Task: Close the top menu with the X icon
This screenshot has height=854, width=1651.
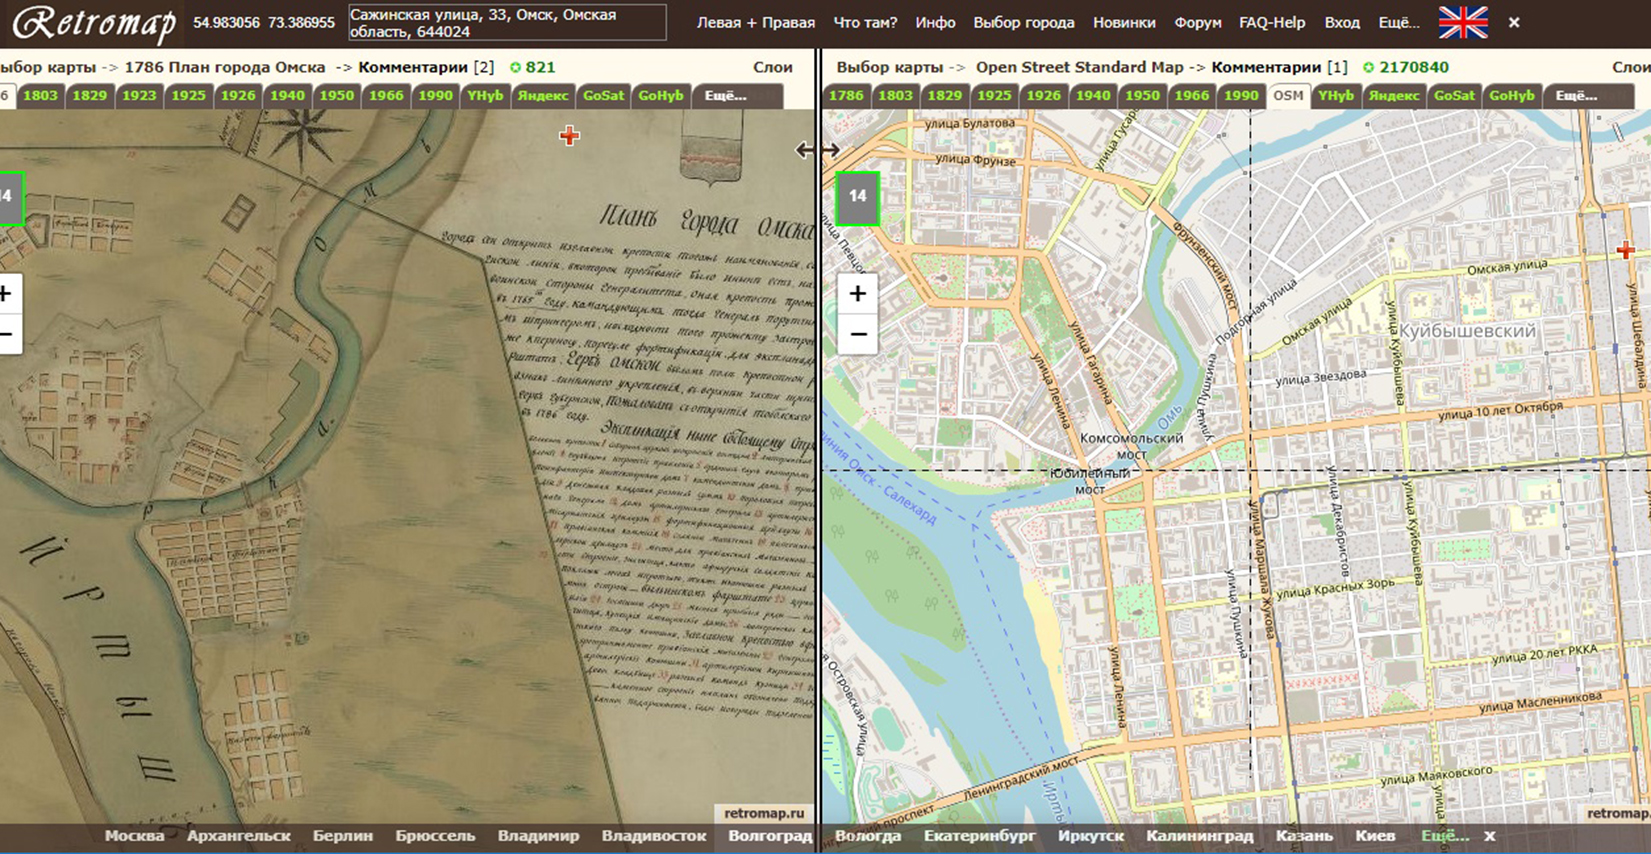Action: [1514, 22]
